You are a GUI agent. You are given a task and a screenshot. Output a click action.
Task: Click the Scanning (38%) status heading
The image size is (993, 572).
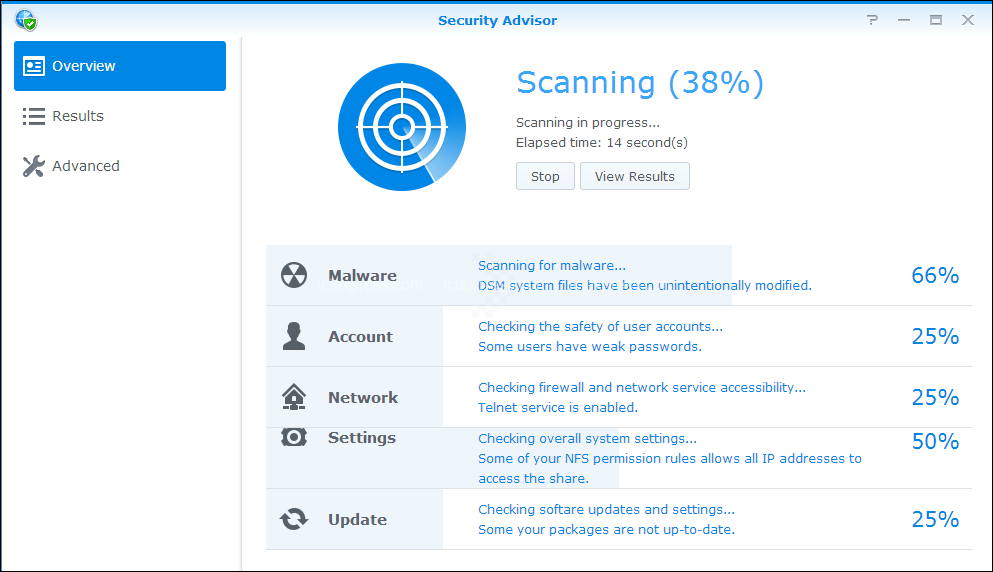(639, 83)
